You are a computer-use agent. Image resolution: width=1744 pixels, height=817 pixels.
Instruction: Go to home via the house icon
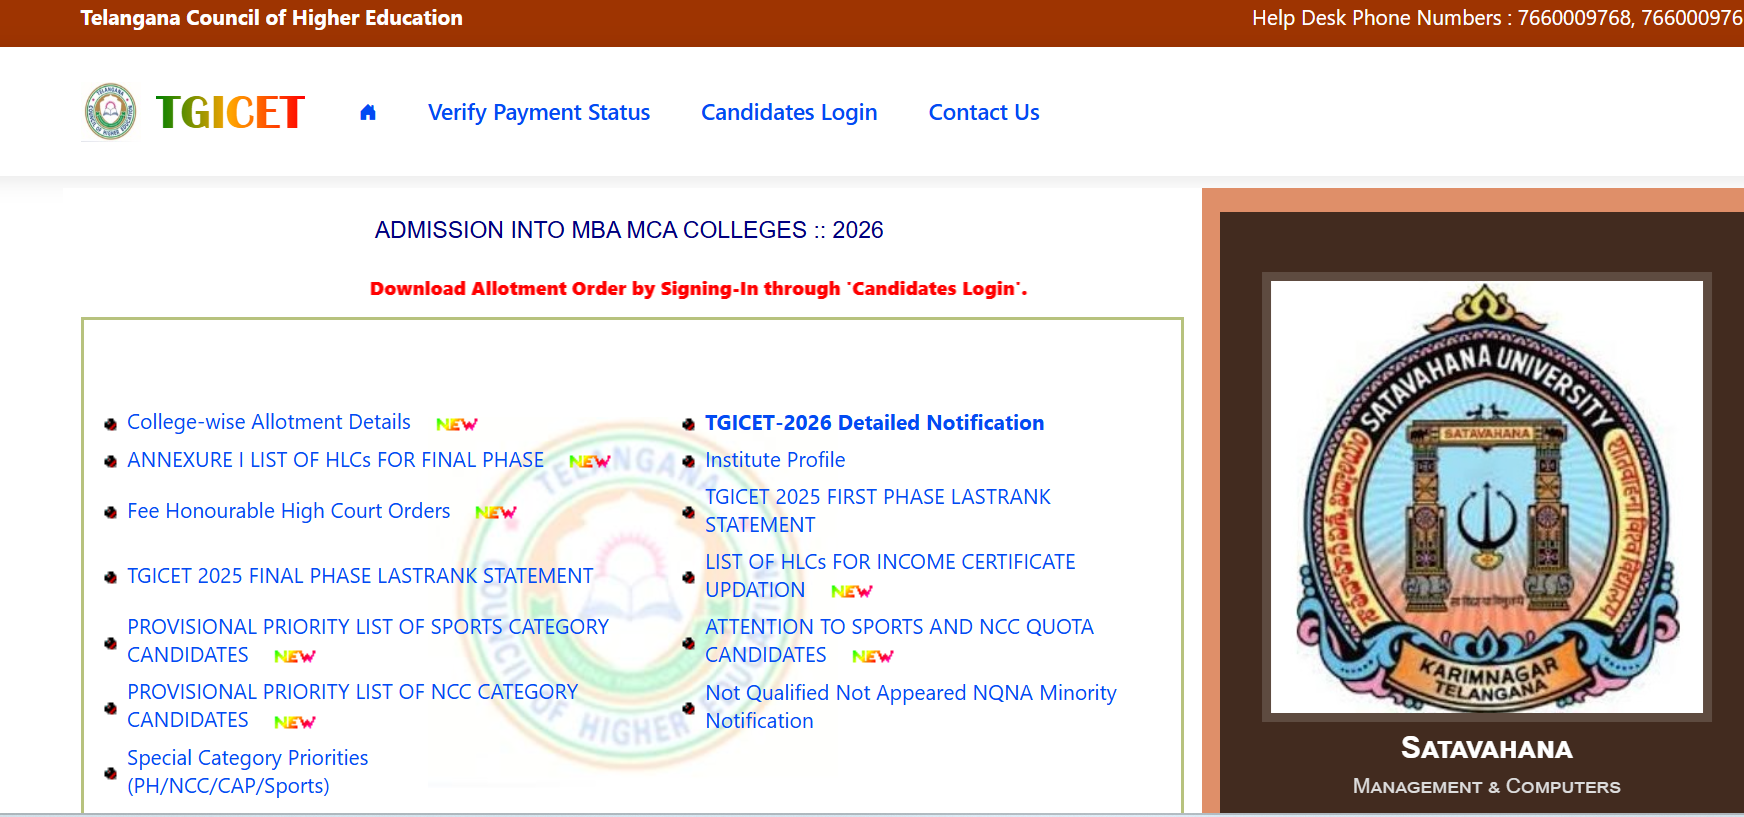[368, 112]
